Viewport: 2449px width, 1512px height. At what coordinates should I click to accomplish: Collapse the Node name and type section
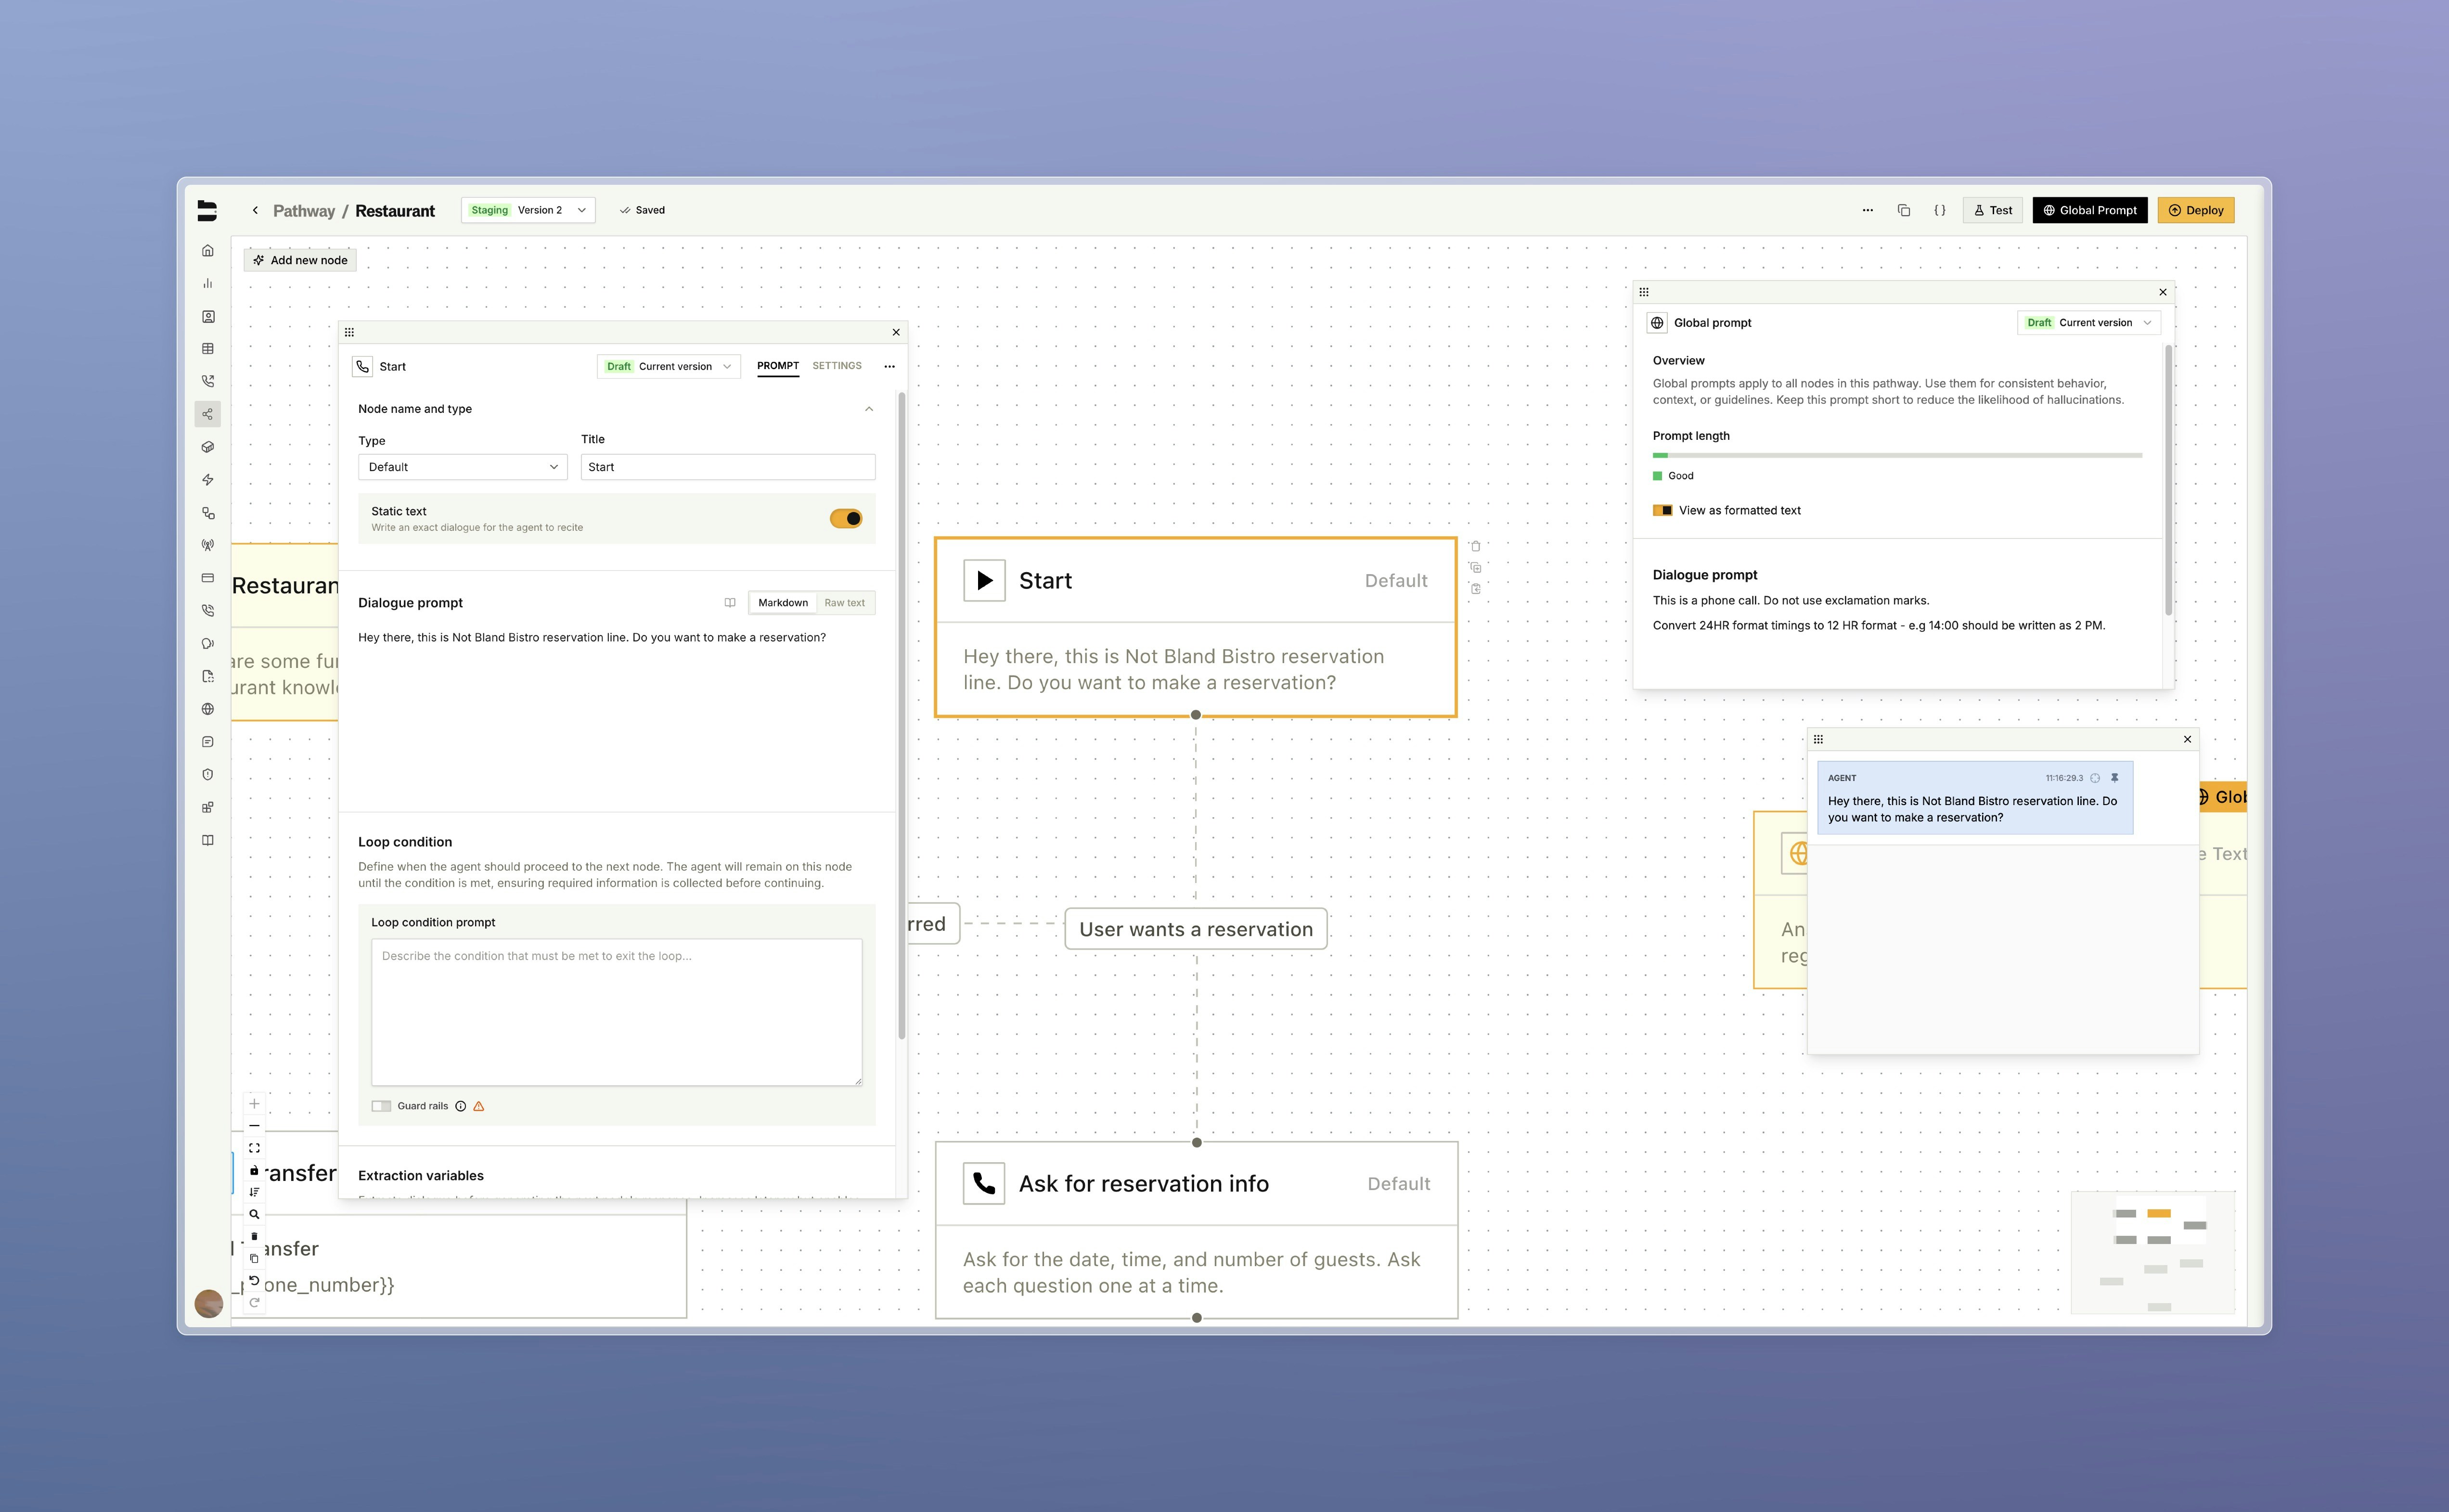(x=868, y=409)
